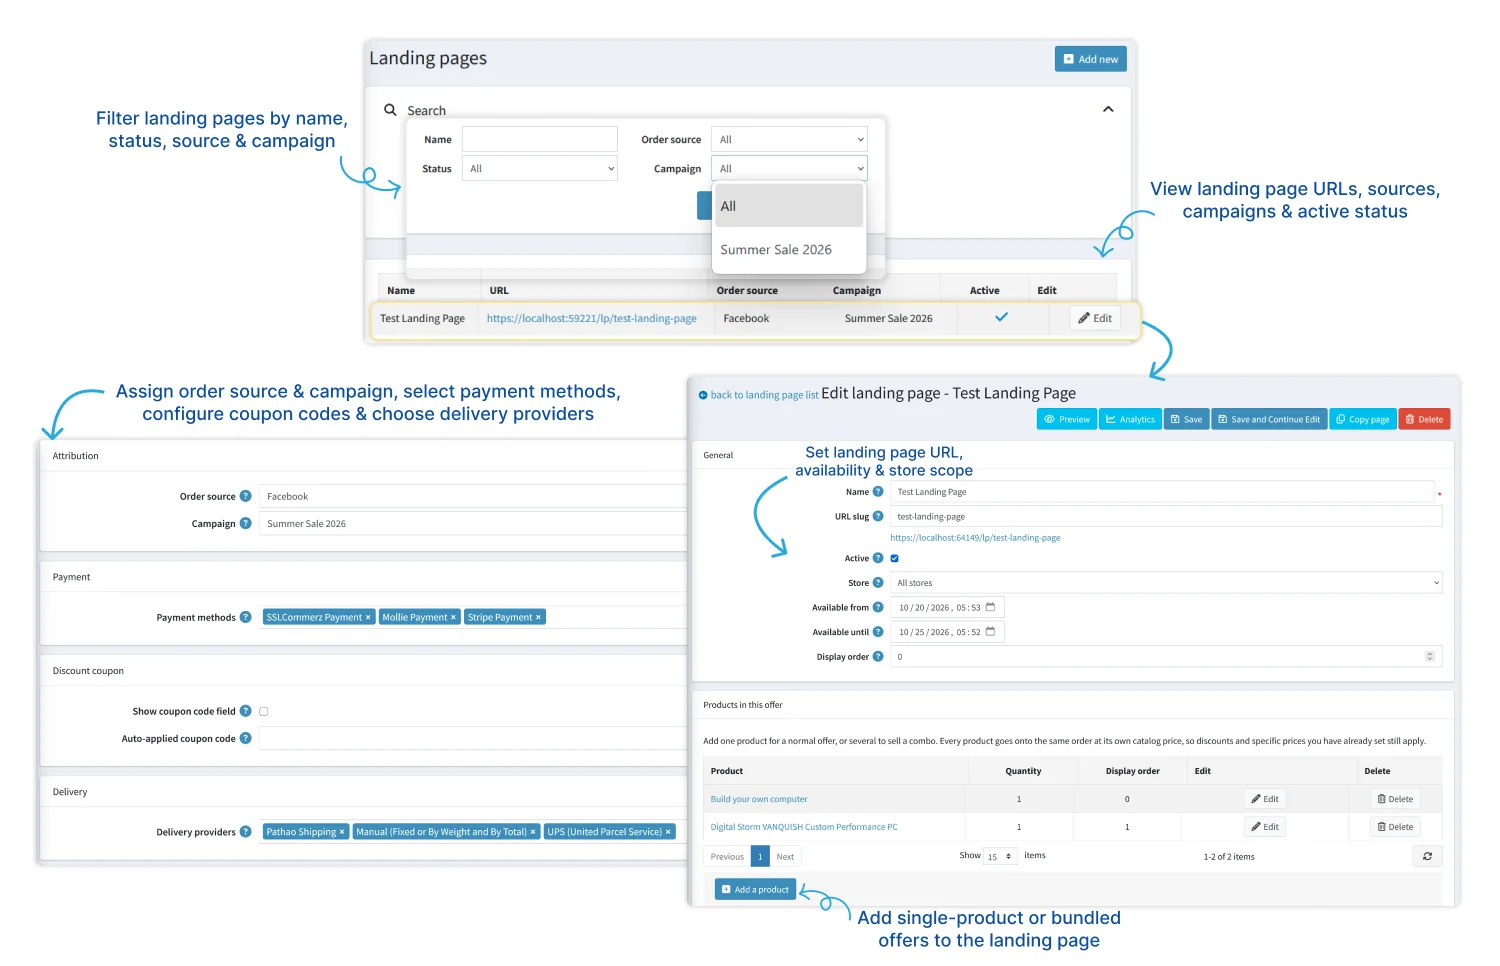1500x966 pixels.
Task: Open calendar picker for Available from
Action: (x=990, y=607)
